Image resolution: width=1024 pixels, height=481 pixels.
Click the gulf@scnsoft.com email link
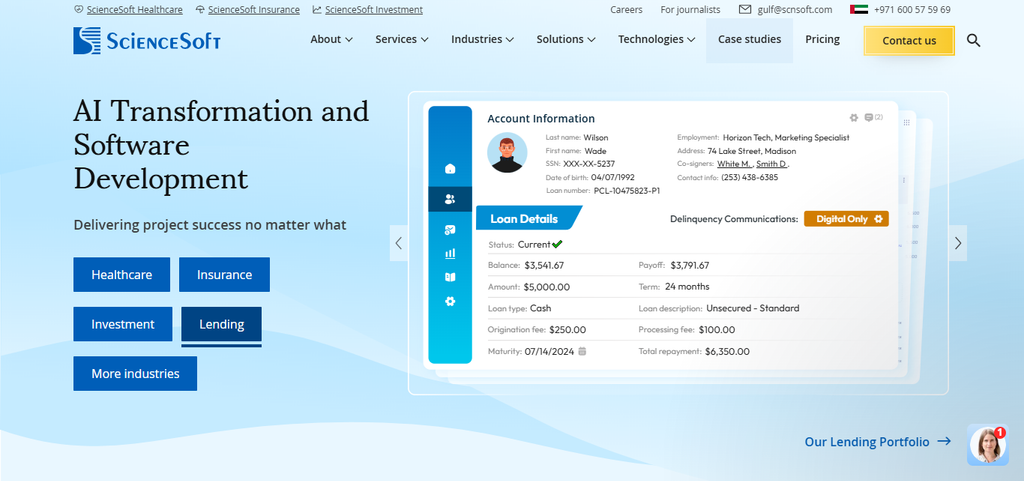pyautogui.click(x=794, y=10)
